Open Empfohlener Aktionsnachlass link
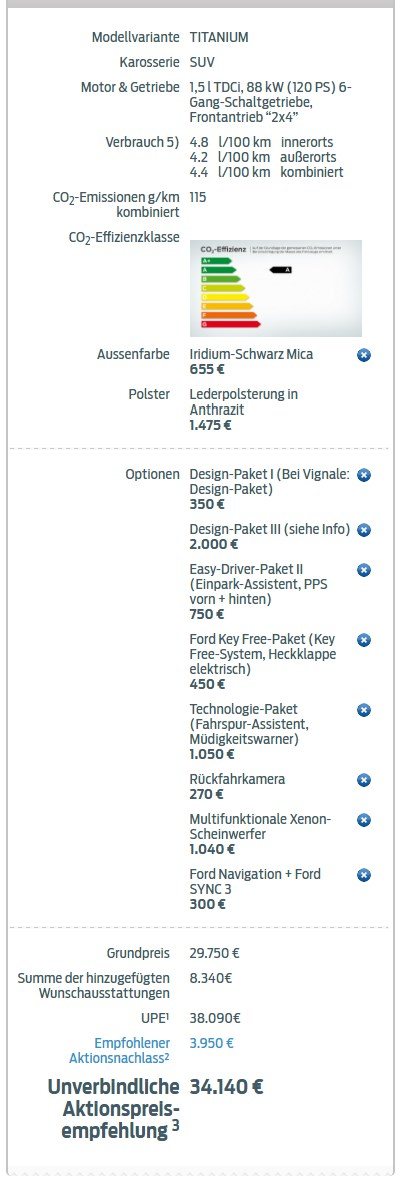Viewport: 400px width, 1177px height. tap(119, 1050)
